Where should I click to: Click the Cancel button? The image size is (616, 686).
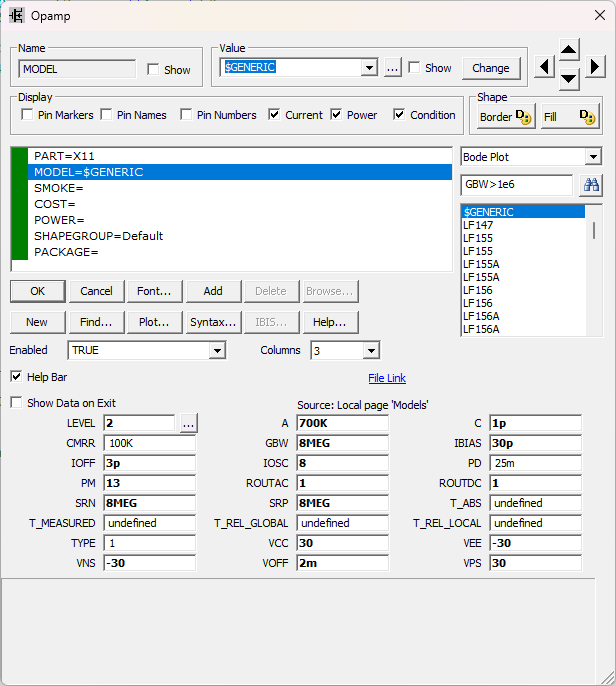pyautogui.click(x=96, y=291)
